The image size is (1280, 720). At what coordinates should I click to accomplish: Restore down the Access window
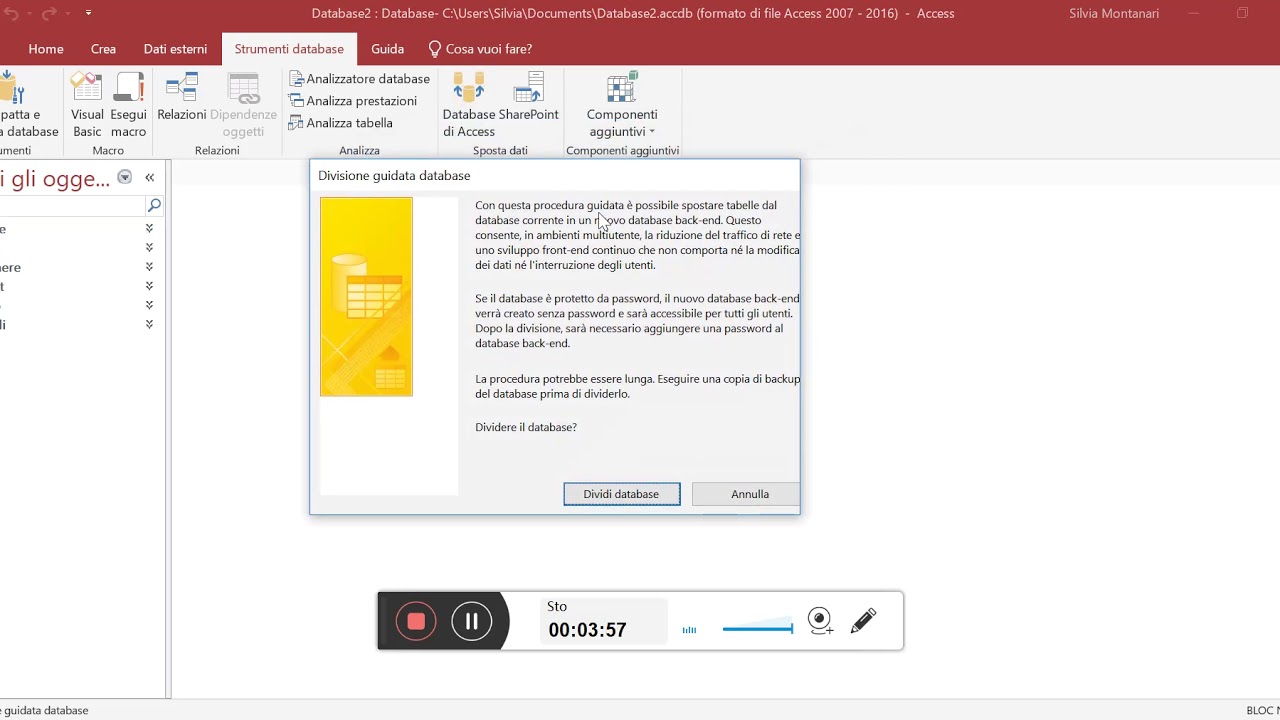point(1242,13)
